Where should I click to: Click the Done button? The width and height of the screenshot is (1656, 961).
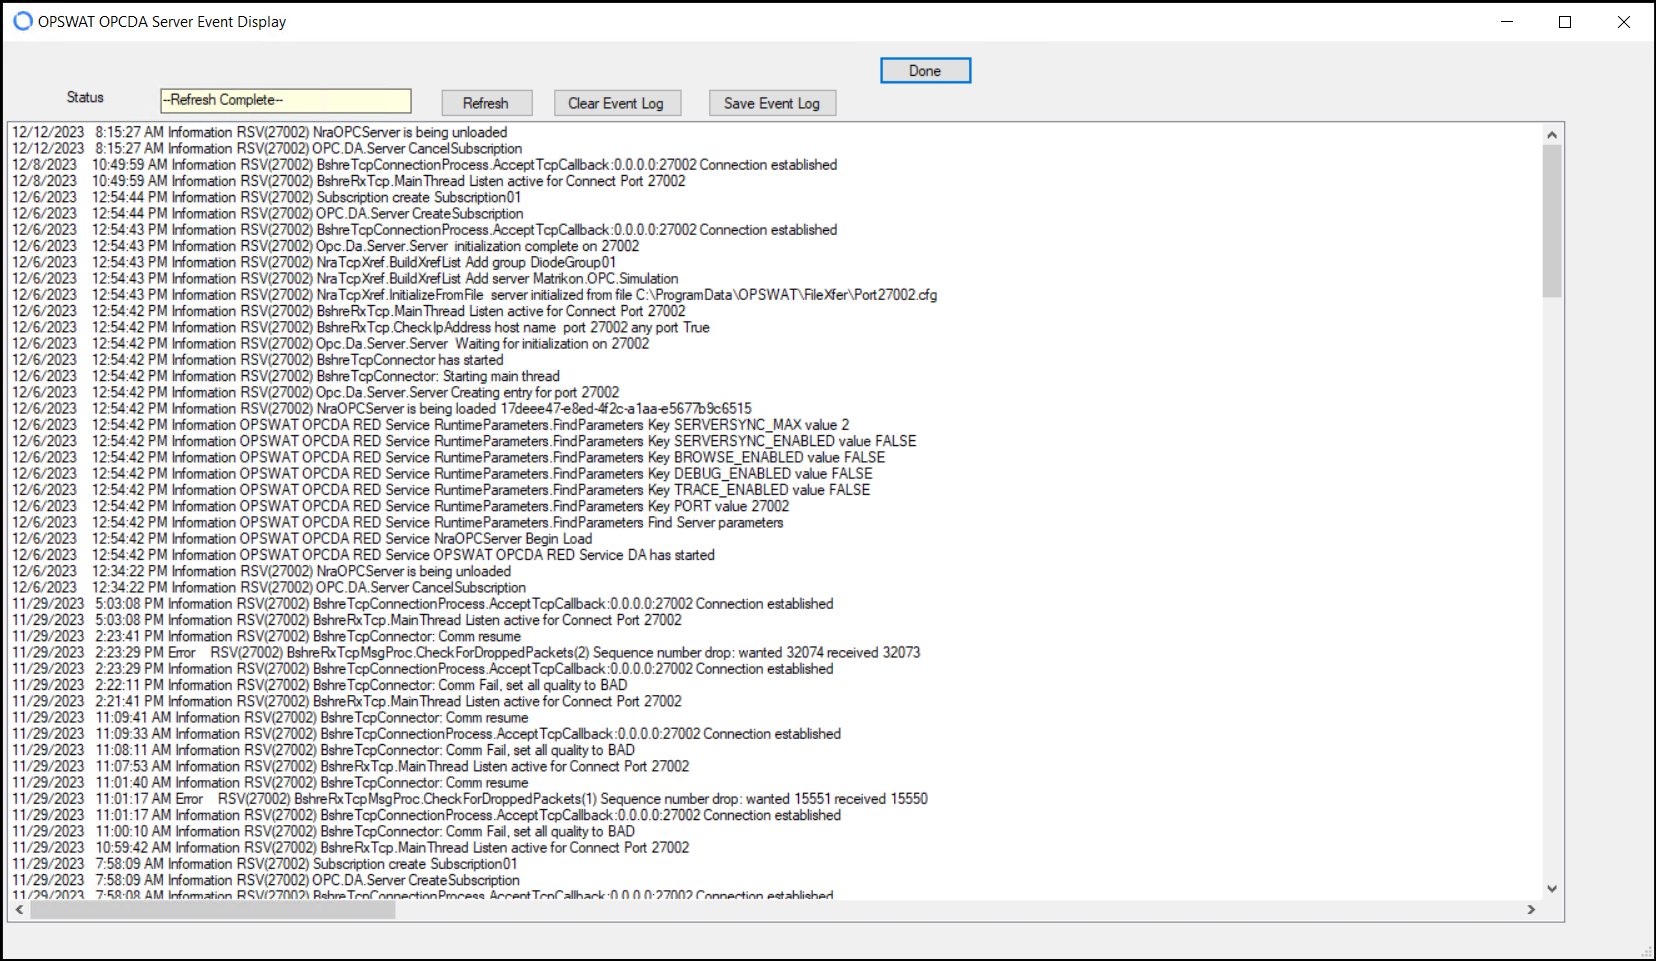925,70
